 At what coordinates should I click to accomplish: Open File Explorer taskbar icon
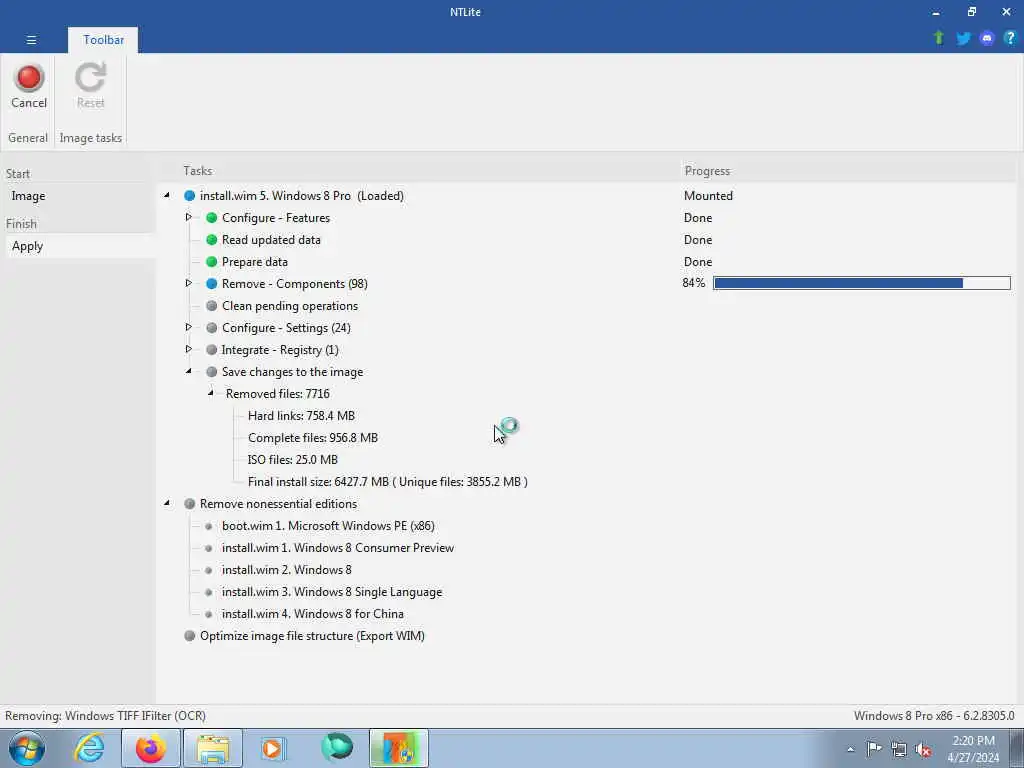pos(213,748)
